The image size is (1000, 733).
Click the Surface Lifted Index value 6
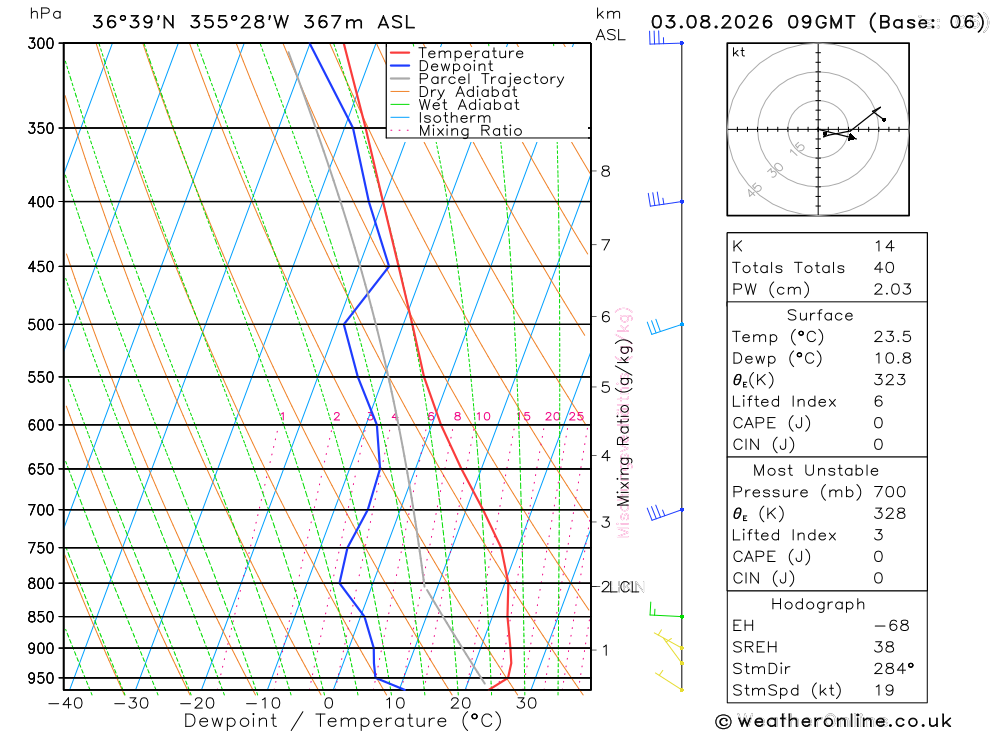878,402
